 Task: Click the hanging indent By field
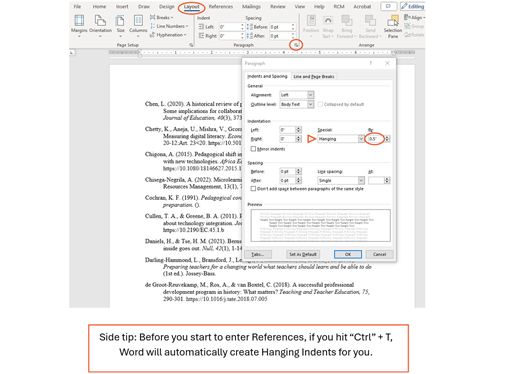click(x=375, y=139)
